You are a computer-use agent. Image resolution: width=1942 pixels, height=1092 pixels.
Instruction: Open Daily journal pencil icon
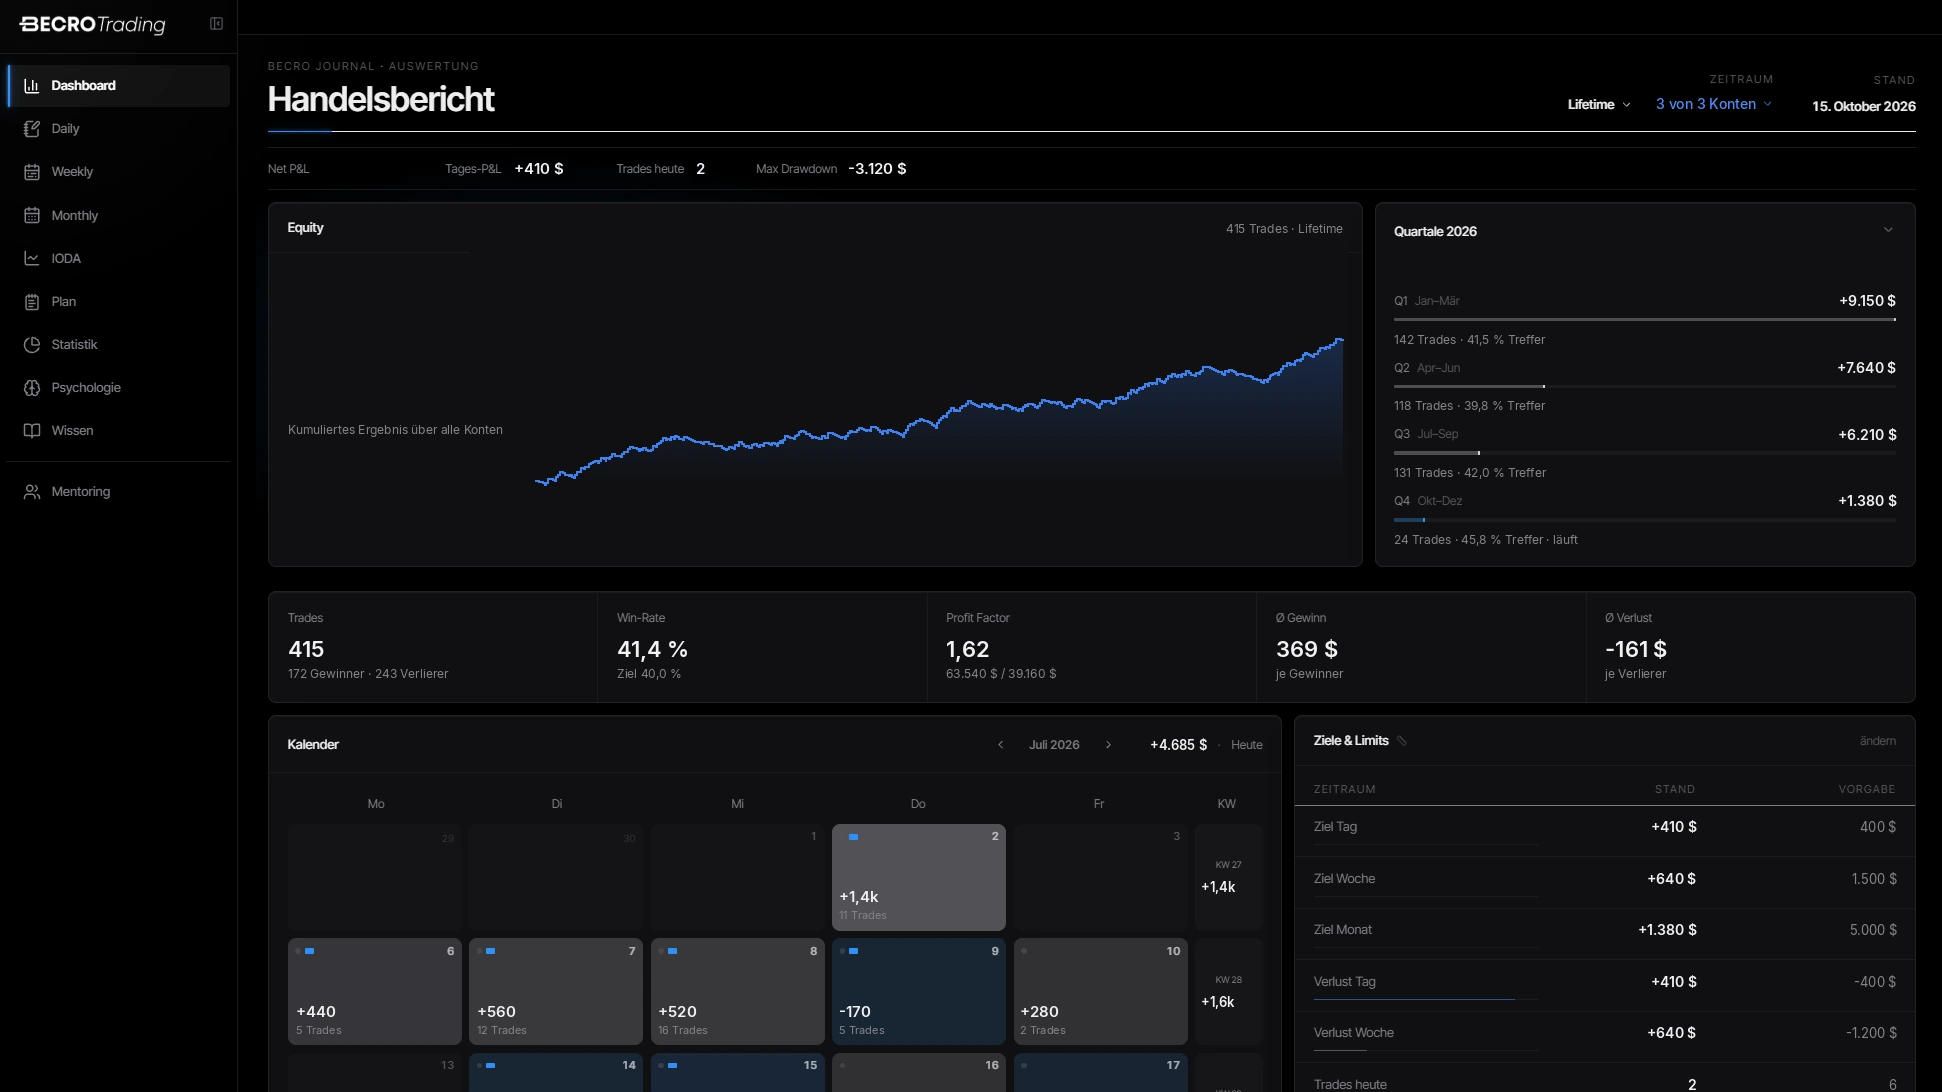pos(32,129)
